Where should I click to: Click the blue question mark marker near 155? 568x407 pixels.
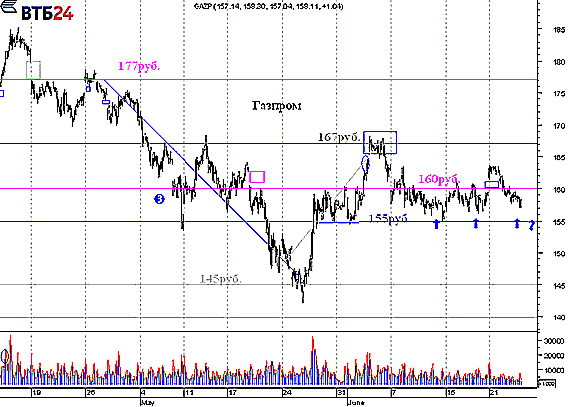click(x=531, y=225)
